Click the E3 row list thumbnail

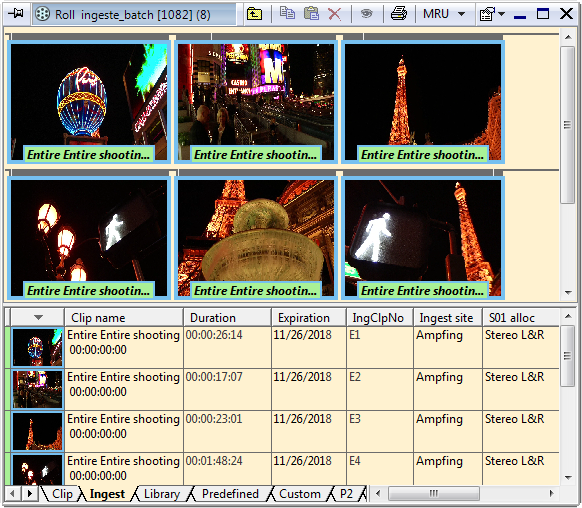(37, 431)
